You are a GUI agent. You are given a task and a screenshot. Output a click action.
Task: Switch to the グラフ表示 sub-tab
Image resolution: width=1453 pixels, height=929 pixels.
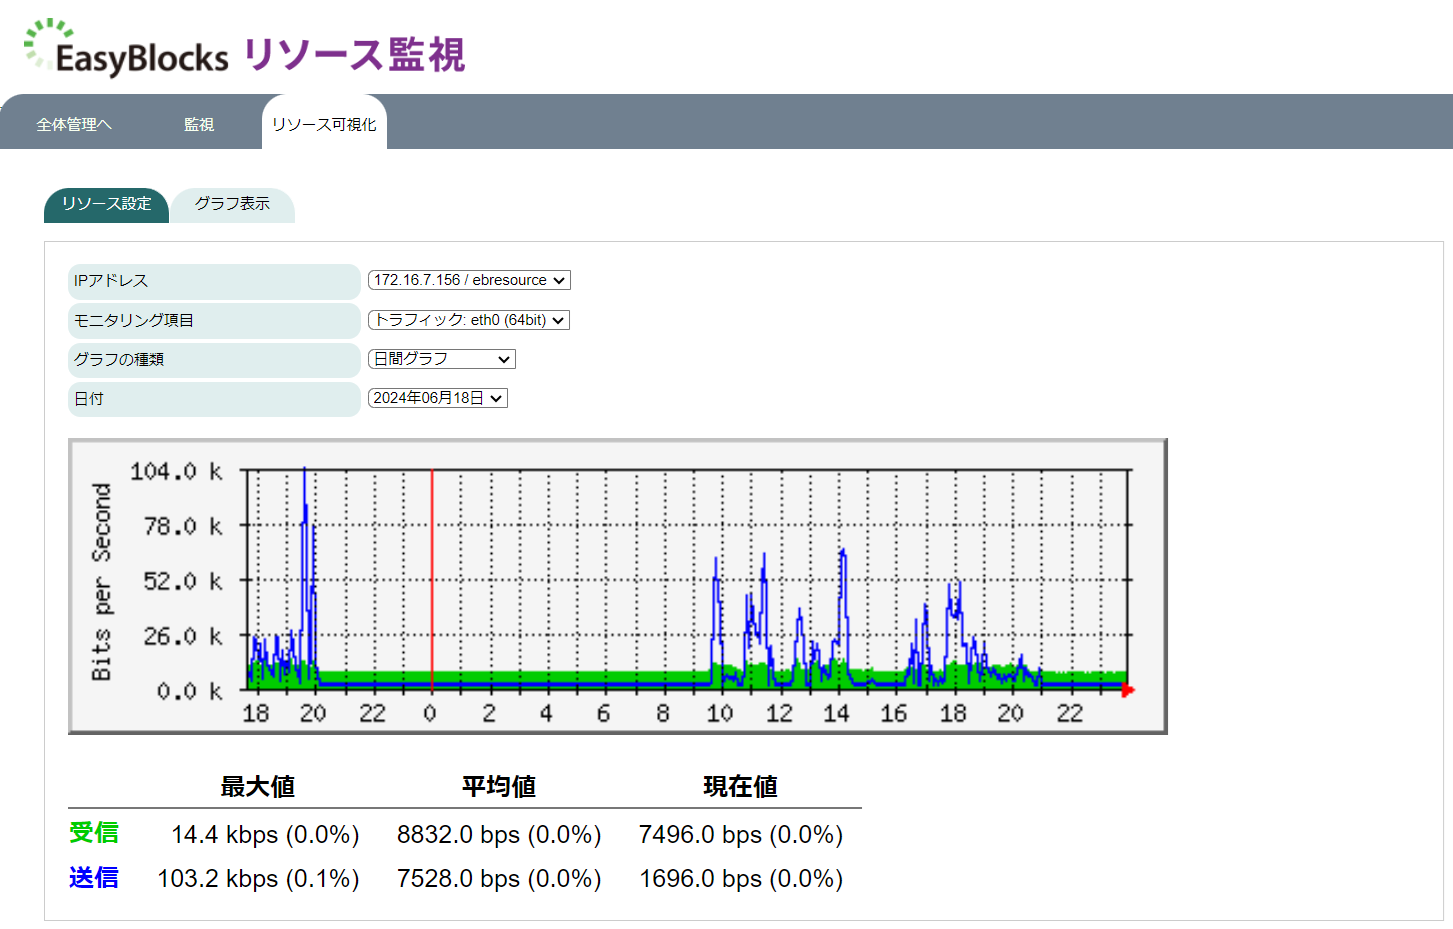(232, 204)
